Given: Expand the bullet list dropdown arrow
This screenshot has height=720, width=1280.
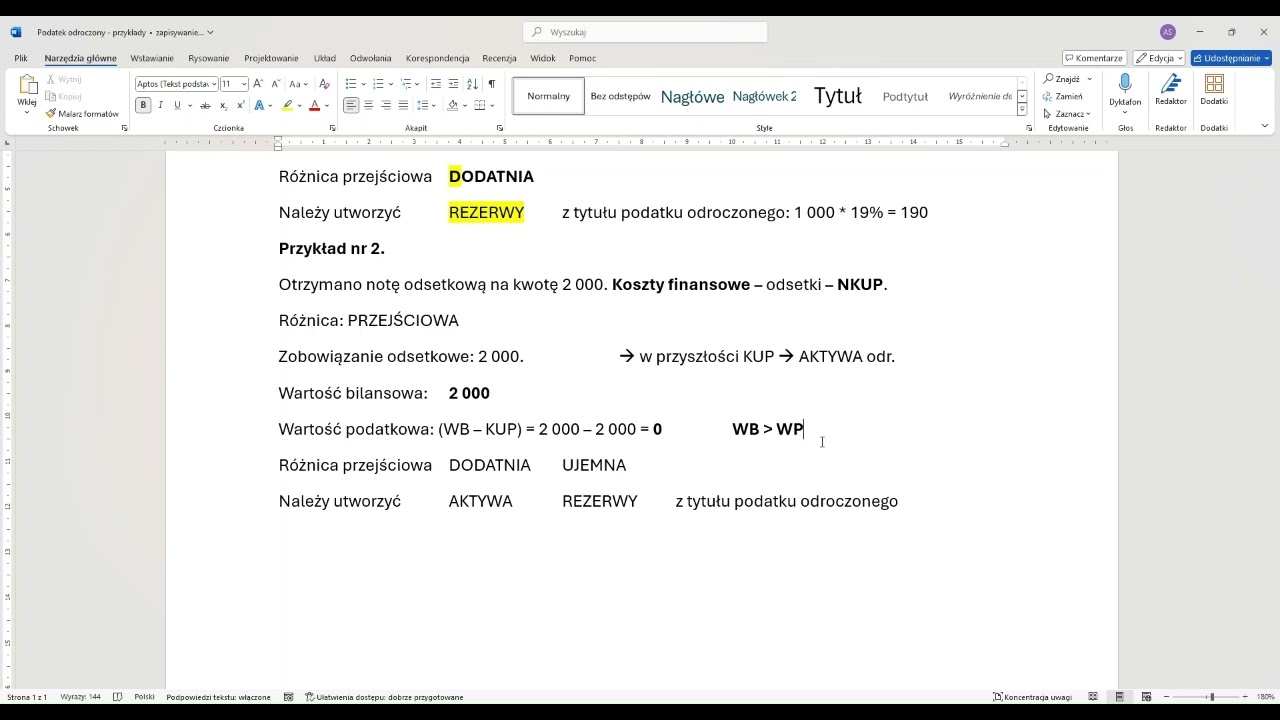Looking at the screenshot, I should (x=363, y=84).
